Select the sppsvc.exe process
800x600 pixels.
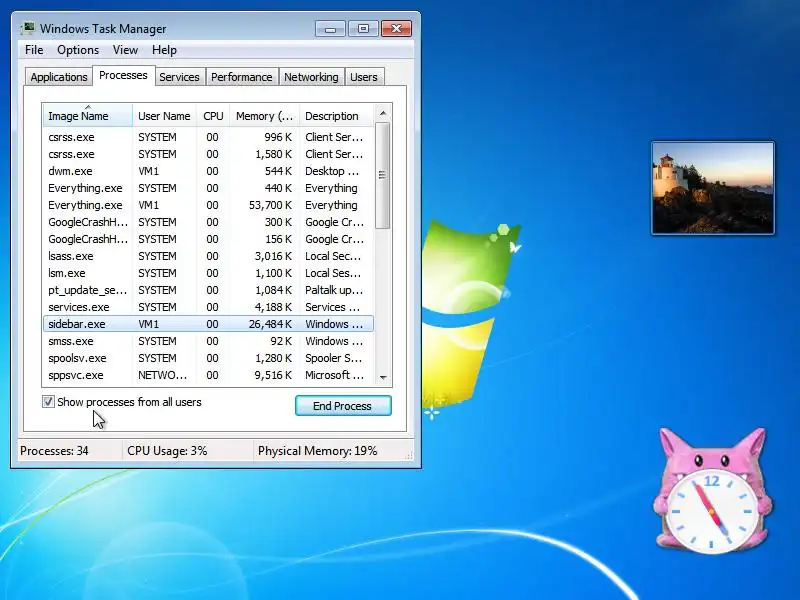[208, 375]
